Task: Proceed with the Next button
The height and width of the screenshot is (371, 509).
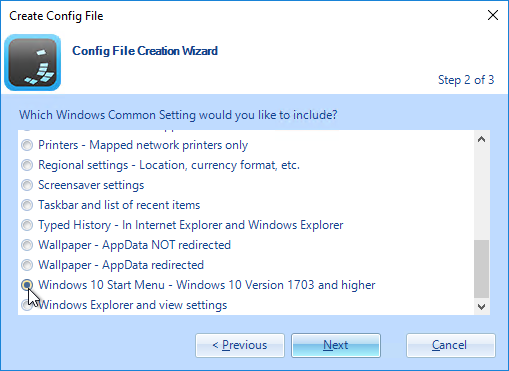Action: pos(336,345)
